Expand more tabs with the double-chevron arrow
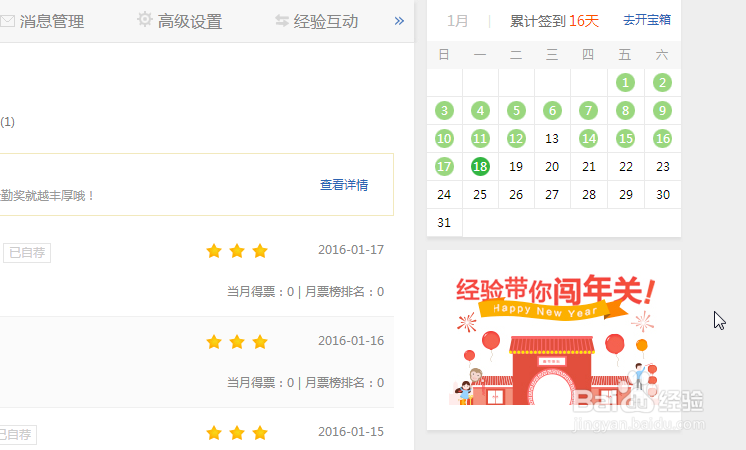This screenshot has width=746, height=450. coord(399,20)
